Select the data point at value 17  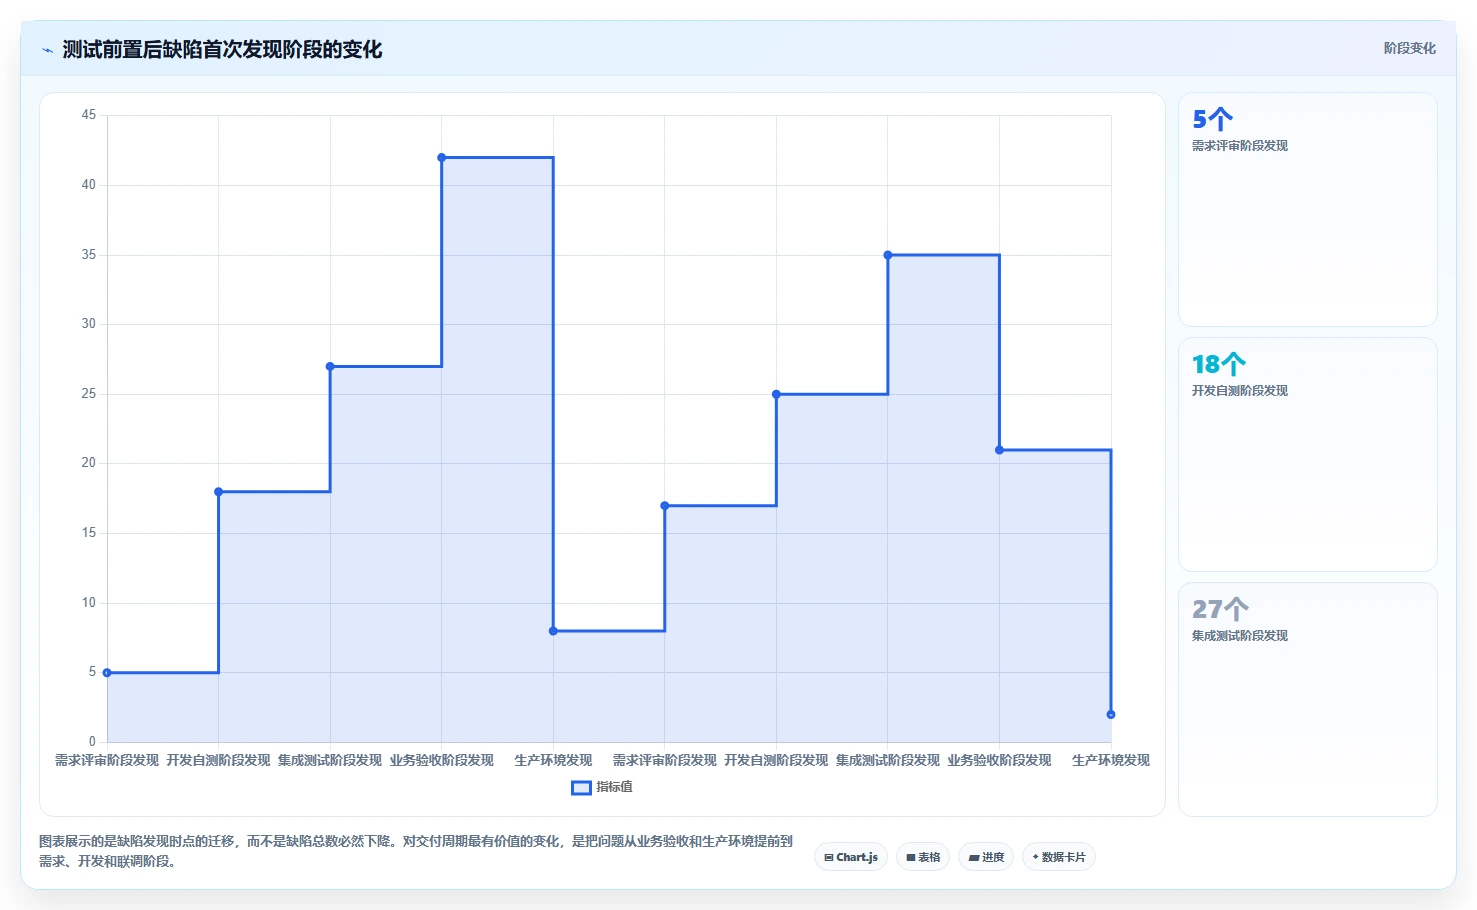665,506
